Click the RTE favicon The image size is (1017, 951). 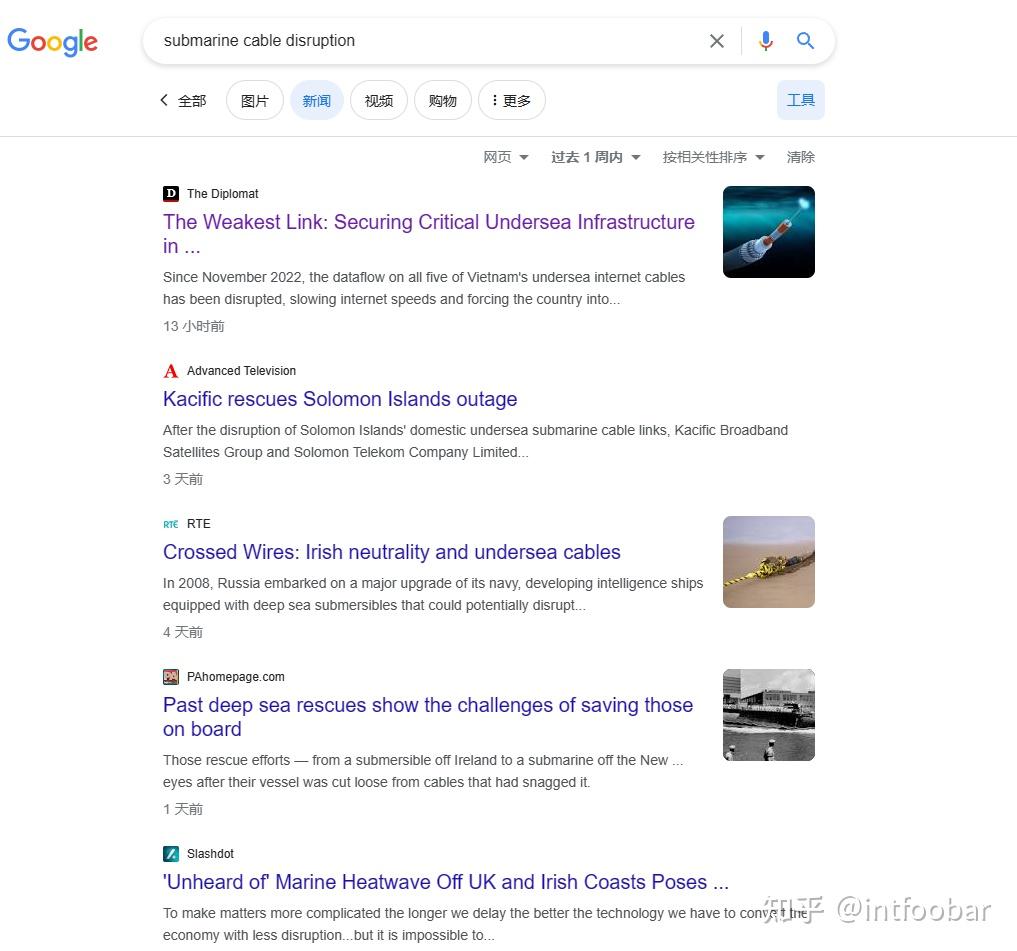point(171,524)
